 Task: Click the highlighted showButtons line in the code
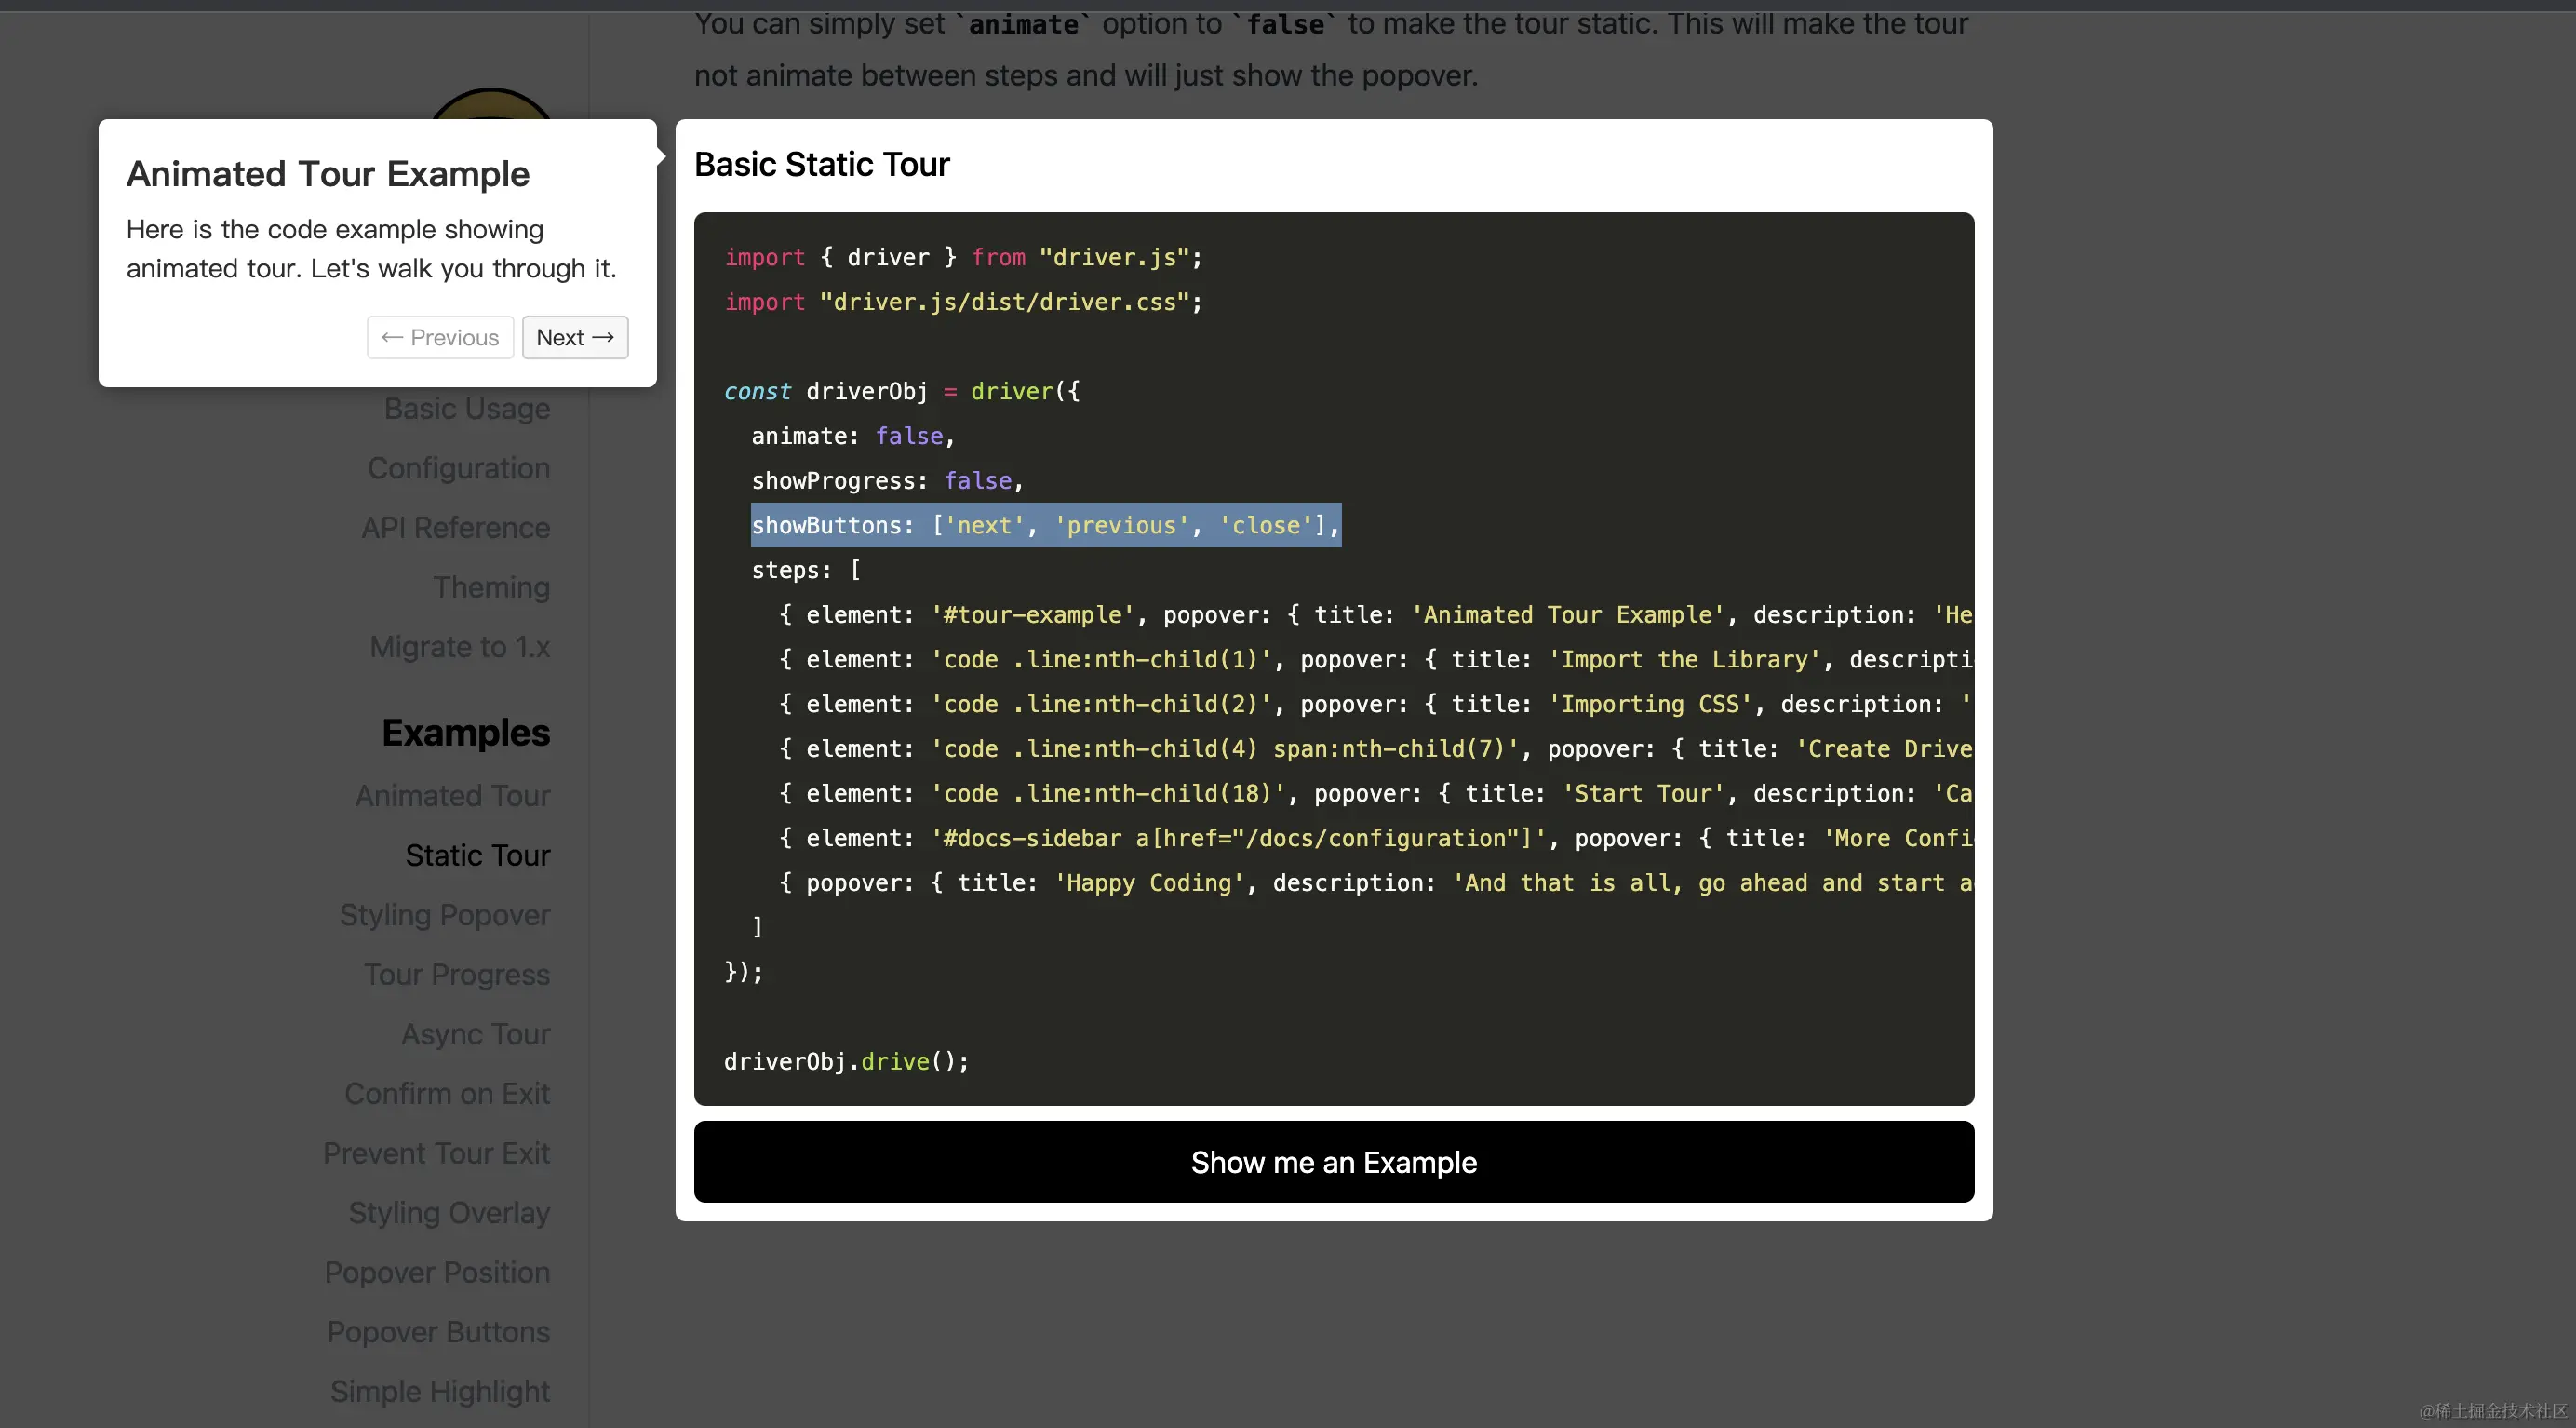click(x=1046, y=525)
